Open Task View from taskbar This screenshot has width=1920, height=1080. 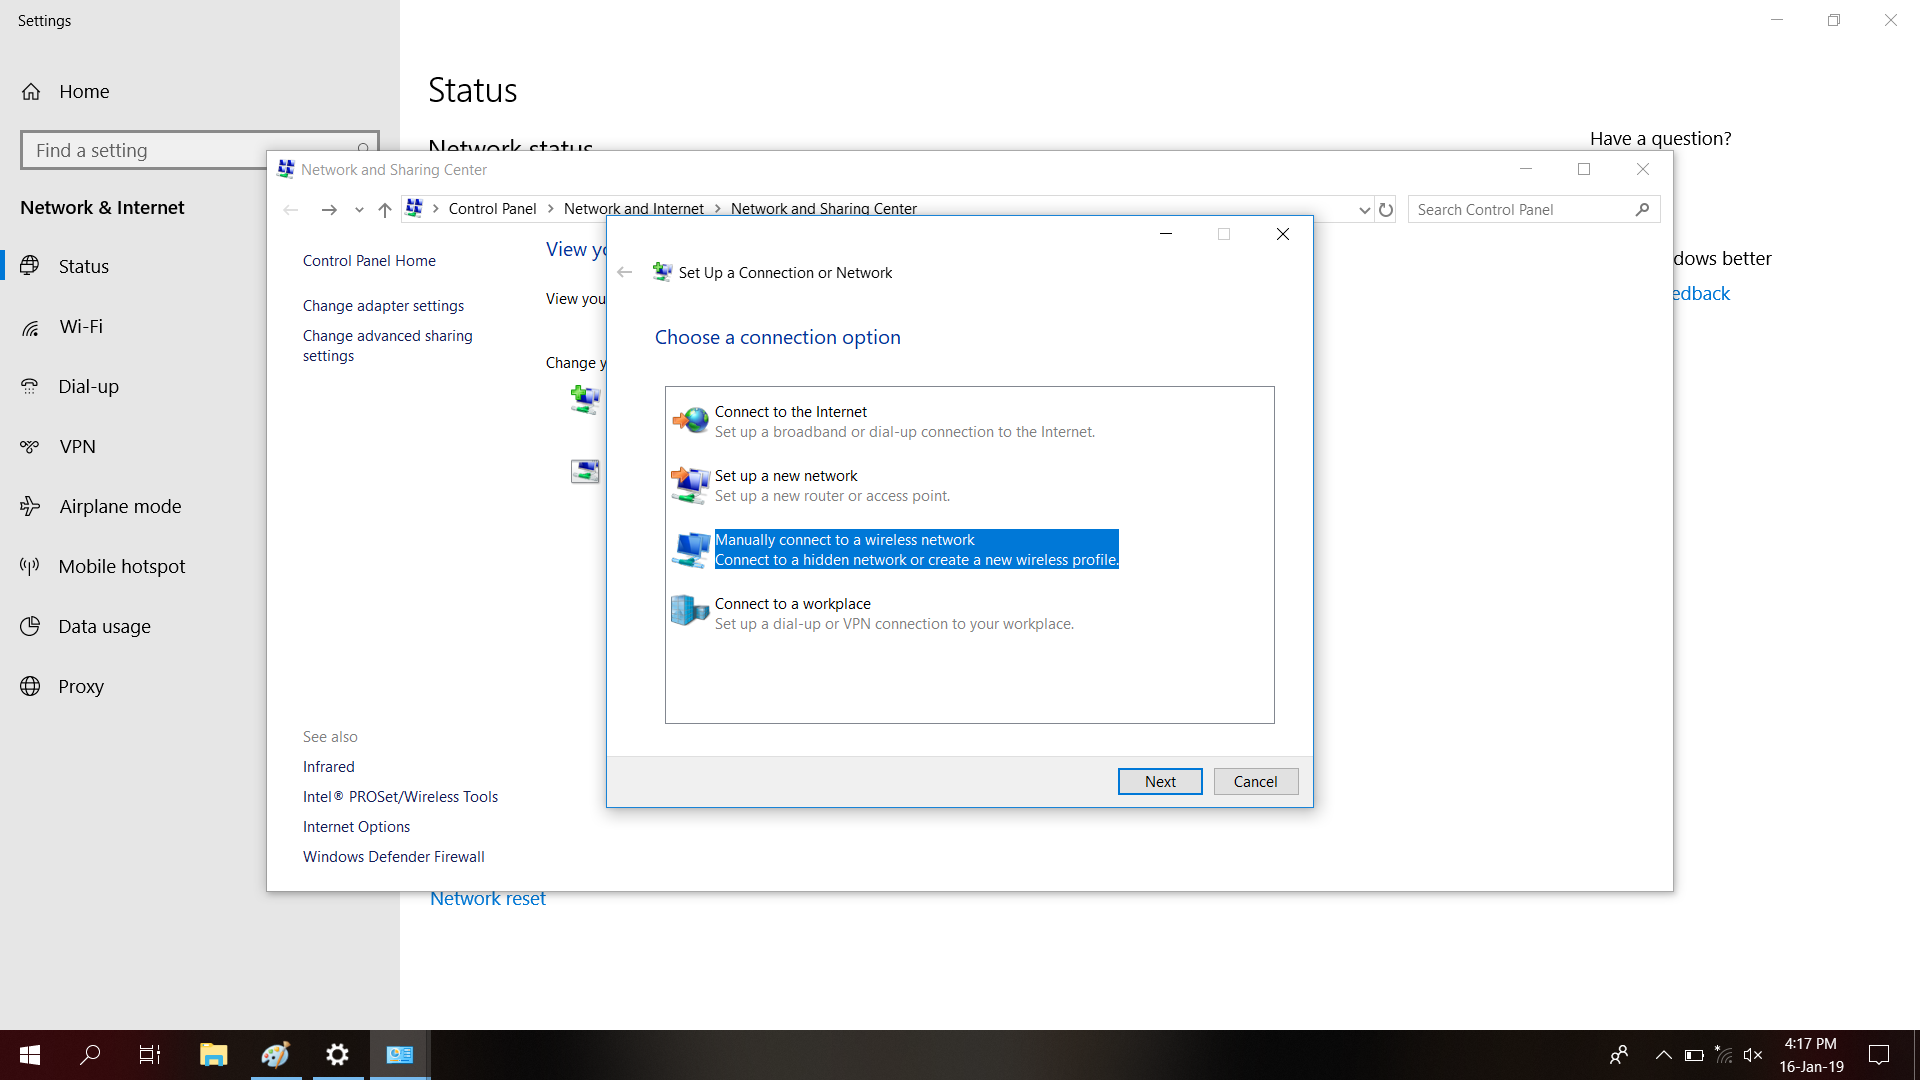[x=150, y=1054]
